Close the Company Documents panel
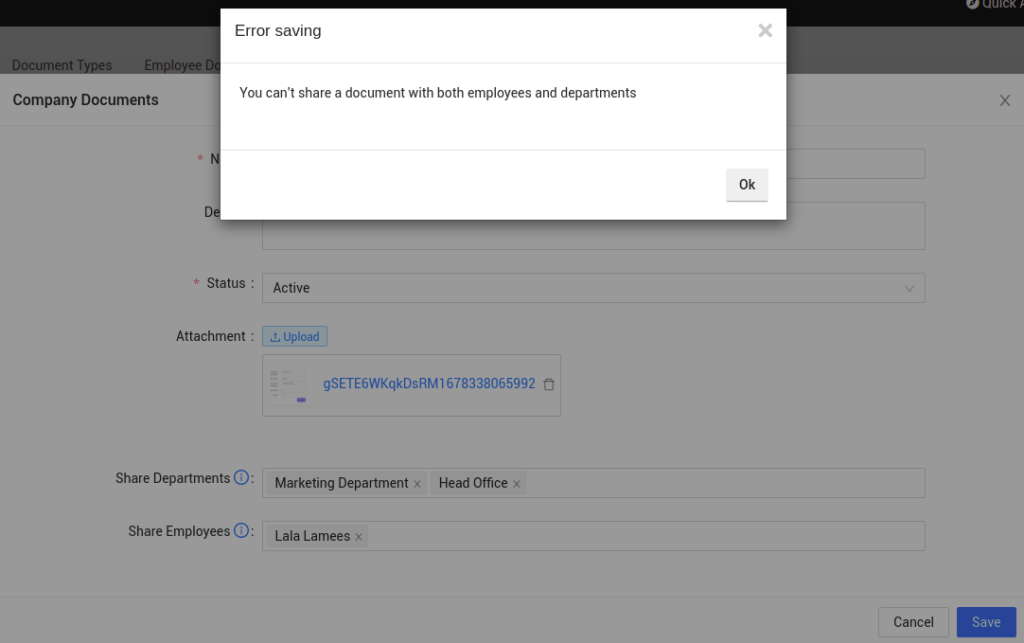This screenshot has width=1024, height=643. 1004,100
